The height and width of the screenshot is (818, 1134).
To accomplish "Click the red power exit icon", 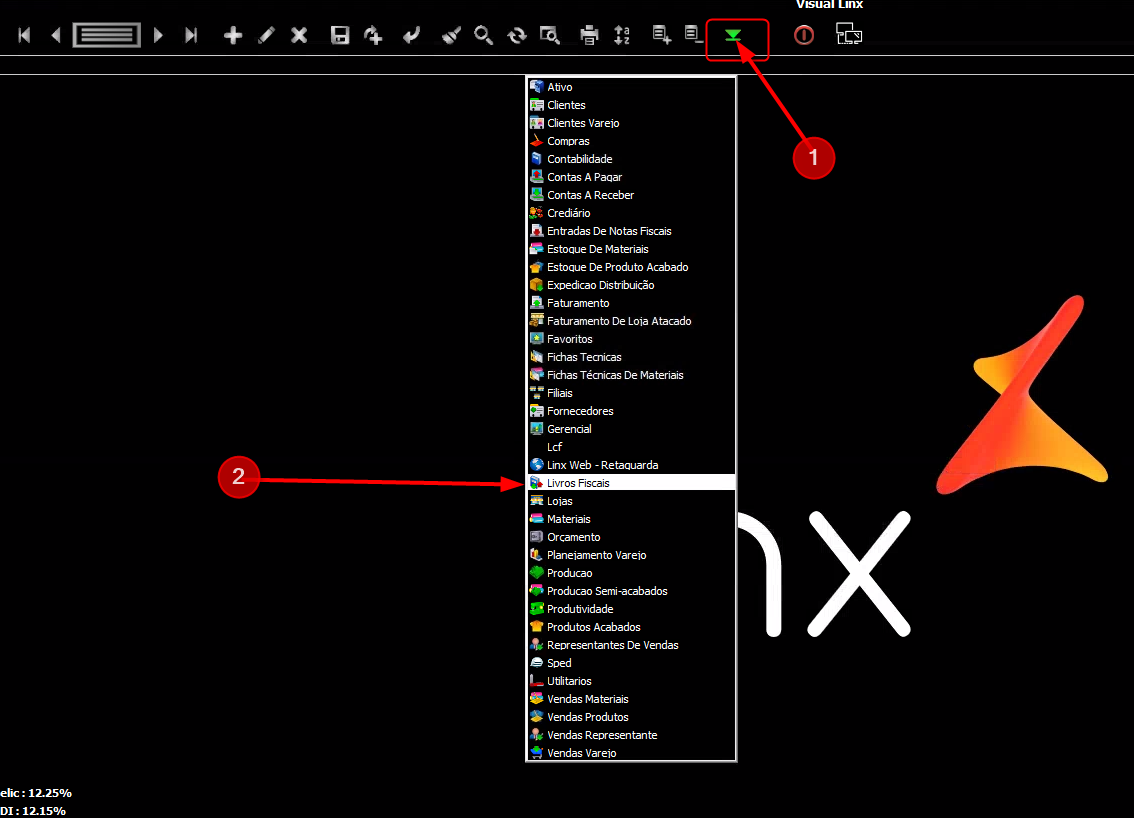I will coord(803,35).
